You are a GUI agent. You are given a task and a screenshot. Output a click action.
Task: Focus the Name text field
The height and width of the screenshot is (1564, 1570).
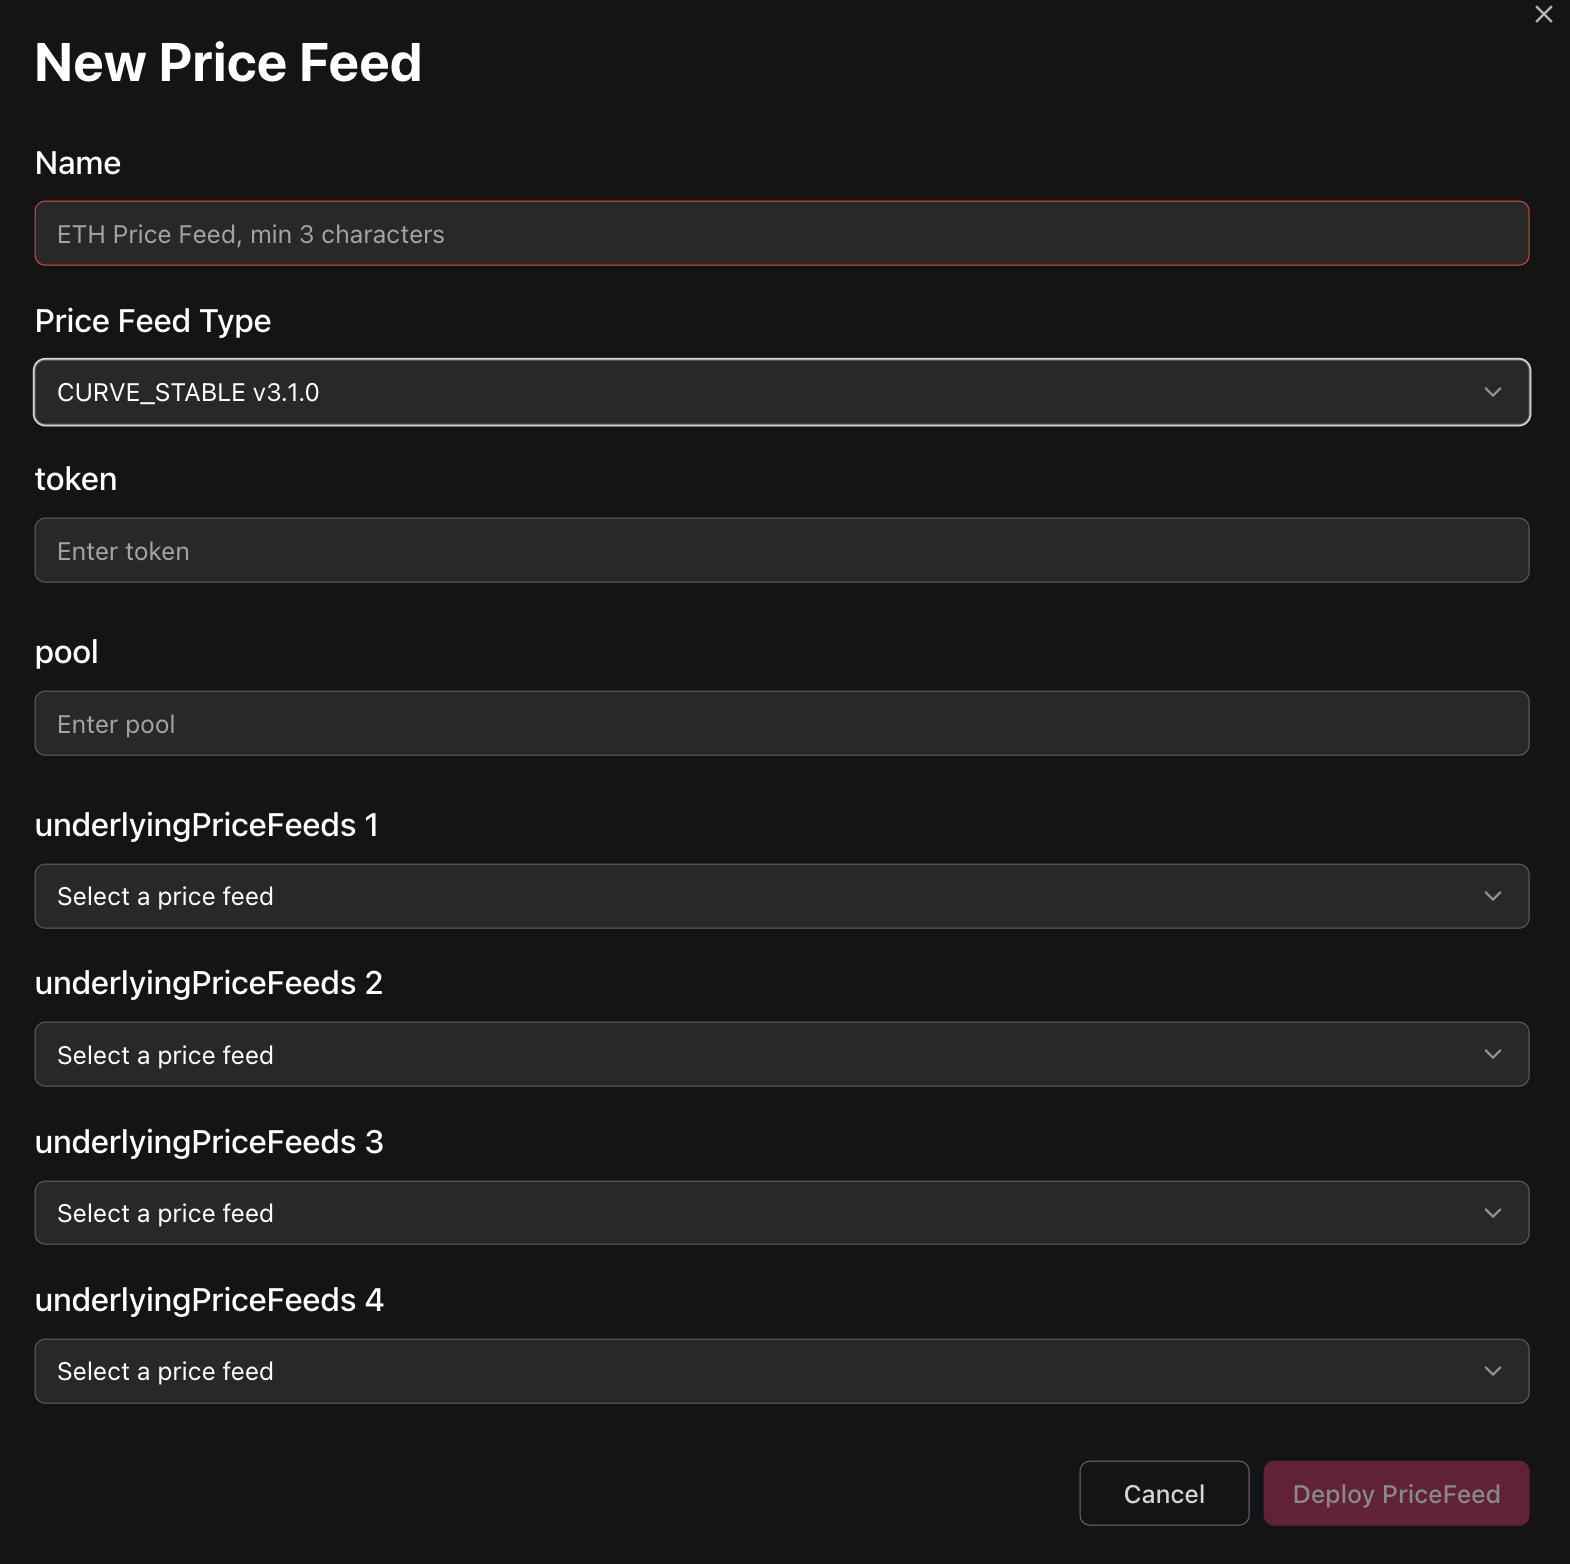click(780, 234)
